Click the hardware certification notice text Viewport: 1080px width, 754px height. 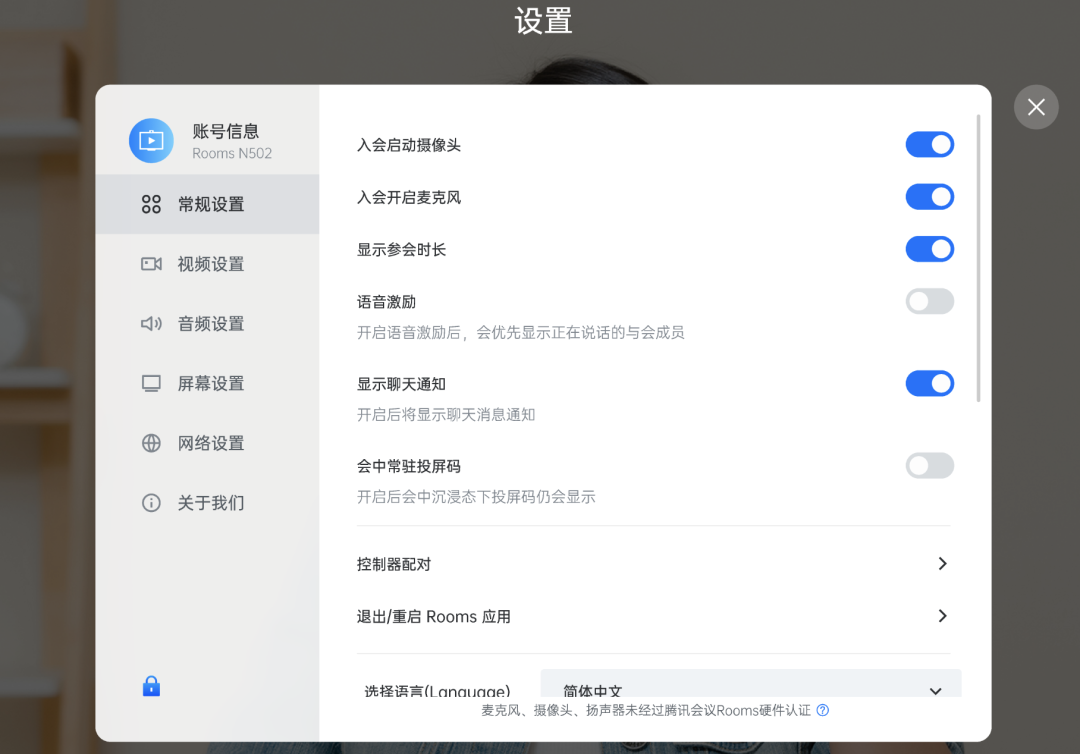coord(646,710)
